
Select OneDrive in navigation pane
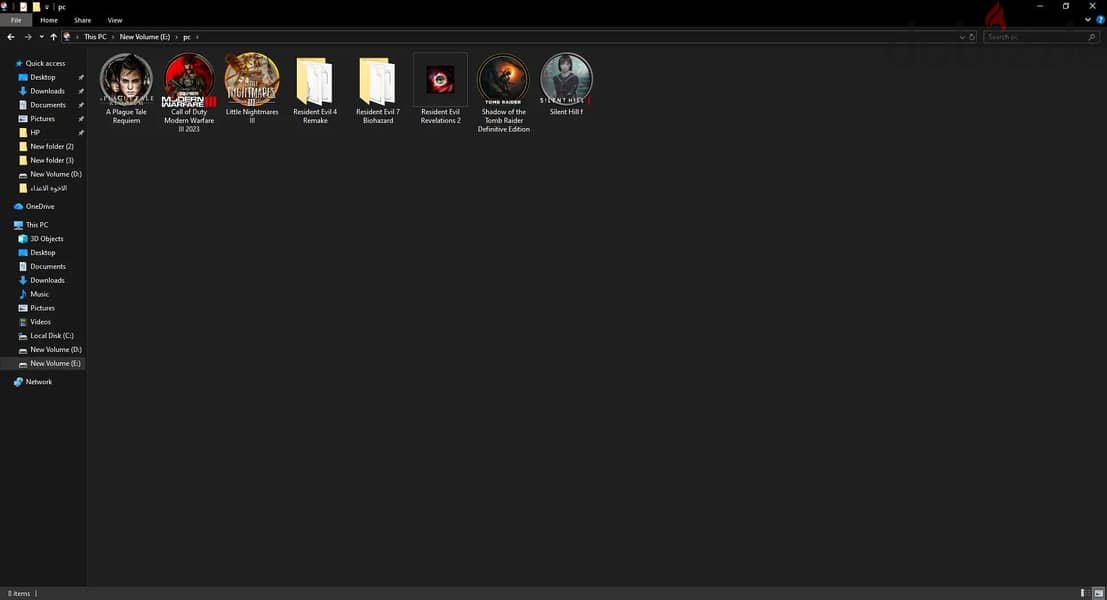coord(40,207)
